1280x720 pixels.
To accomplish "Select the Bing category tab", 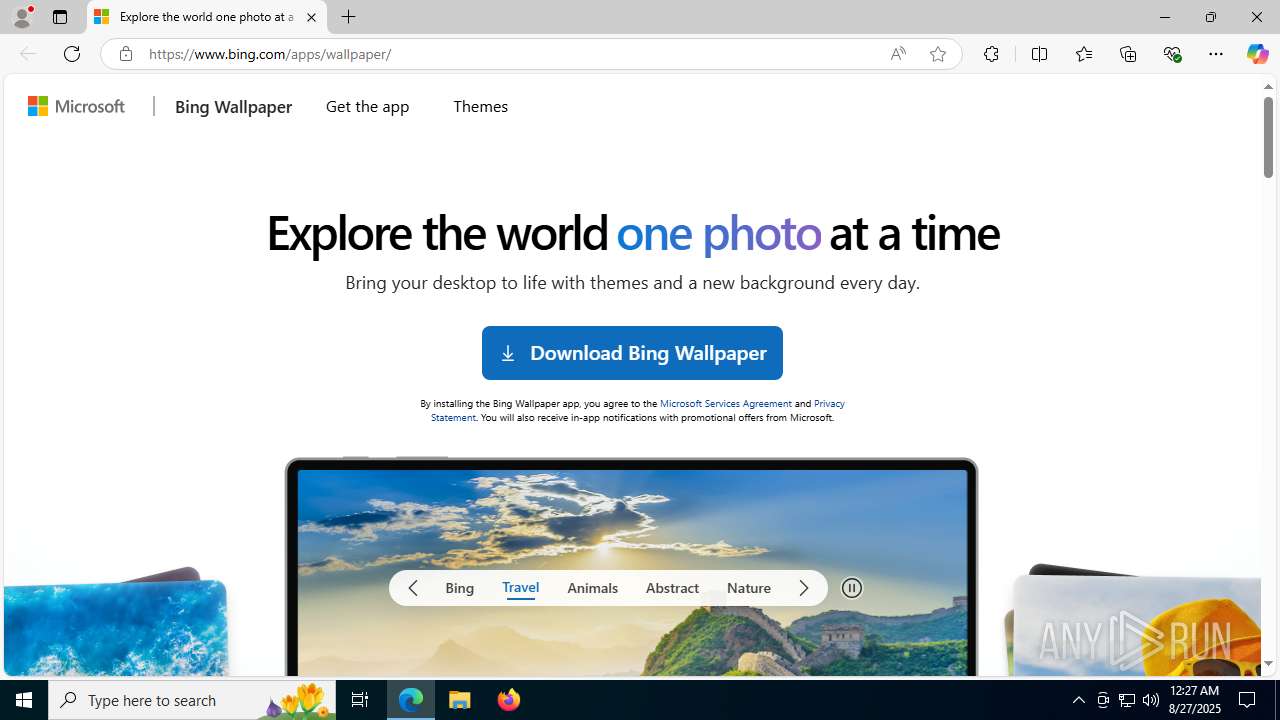I will tap(460, 588).
